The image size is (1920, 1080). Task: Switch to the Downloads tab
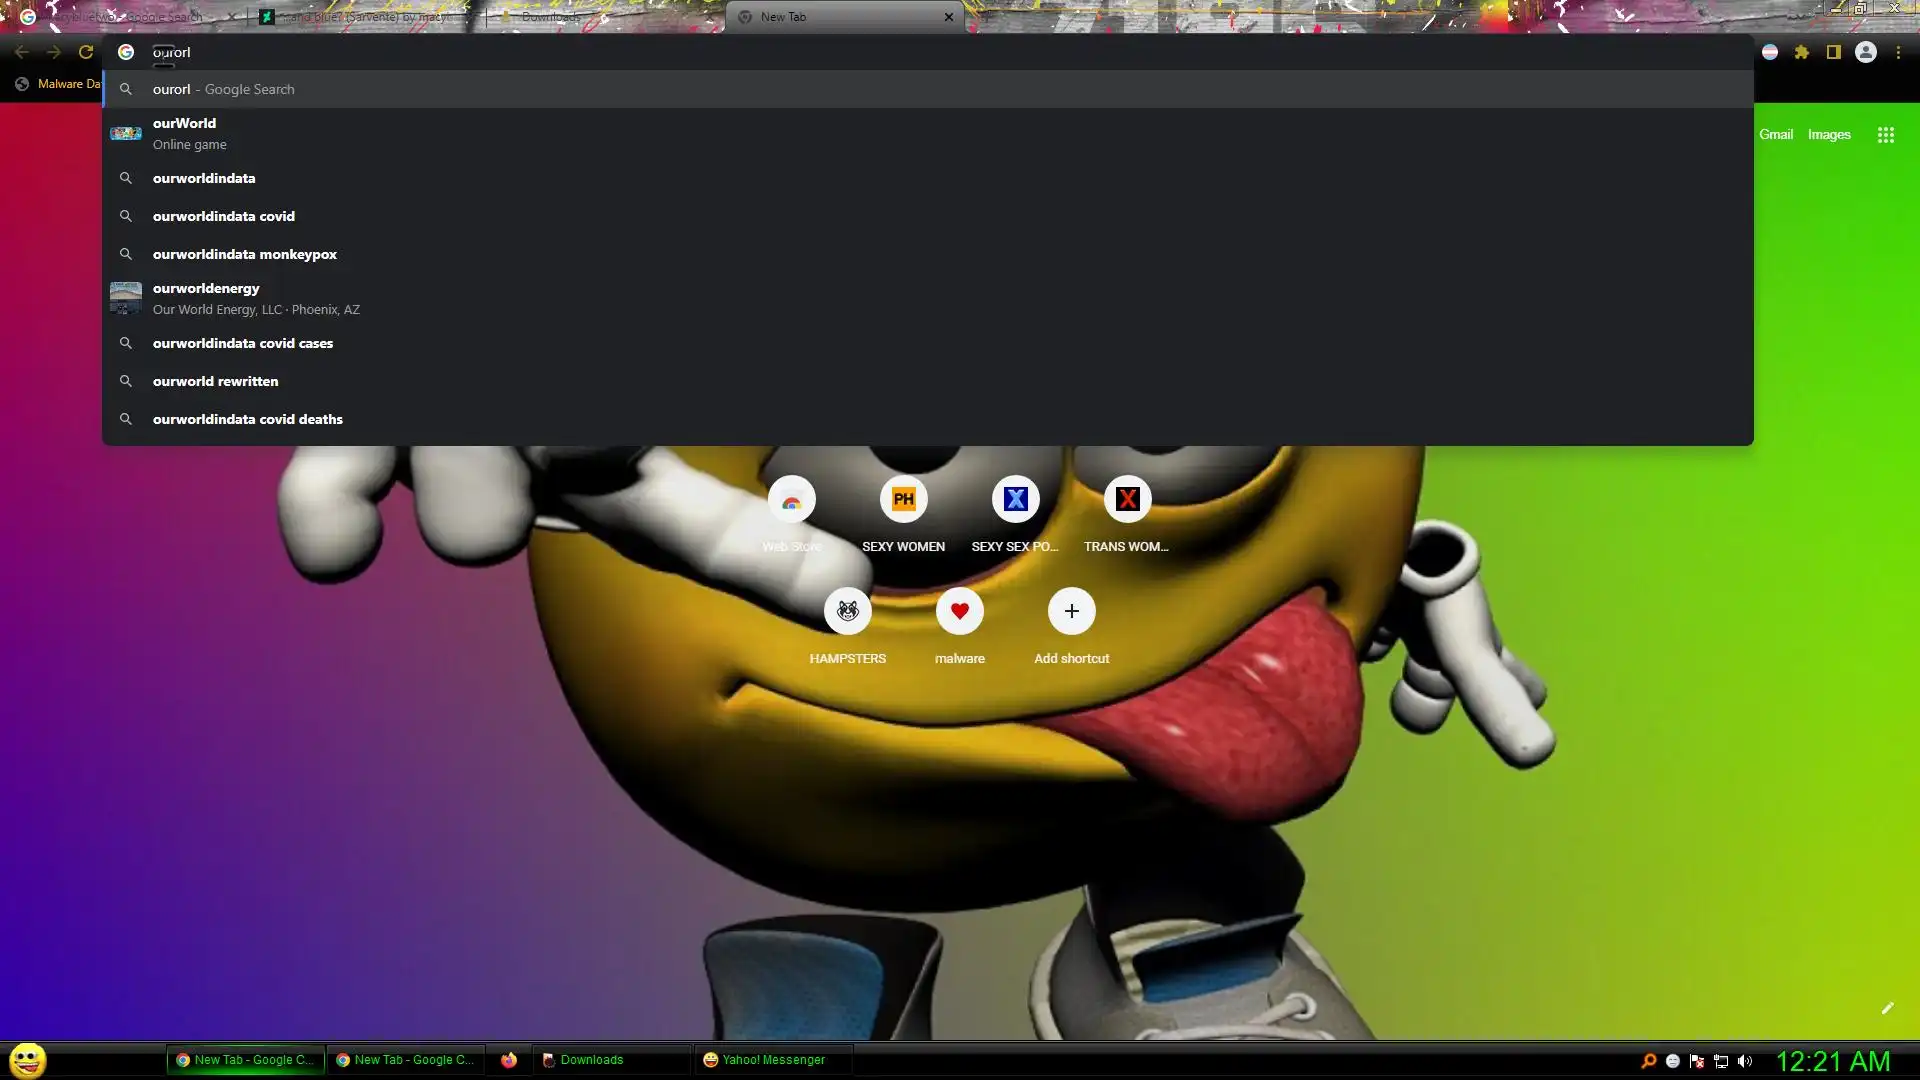pos(550,17)
